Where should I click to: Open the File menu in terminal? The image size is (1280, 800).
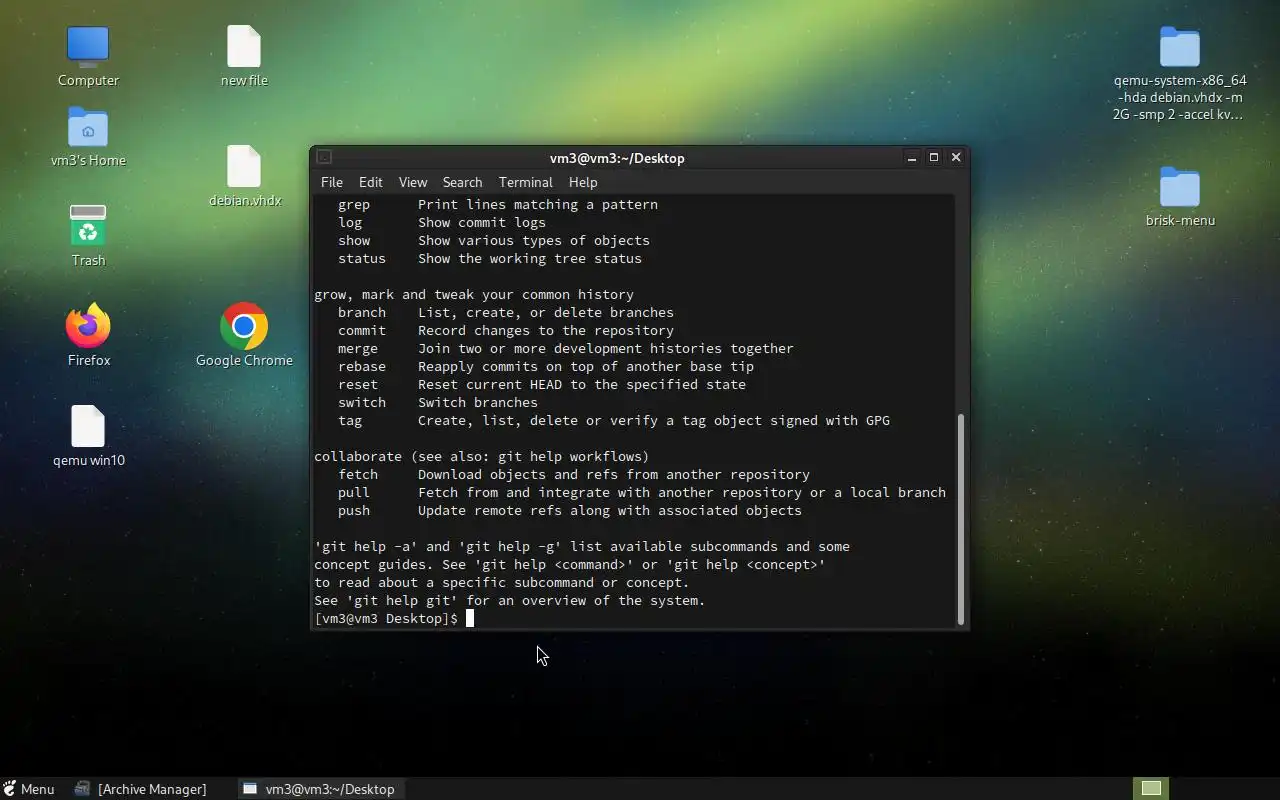(x=332, y=182)
